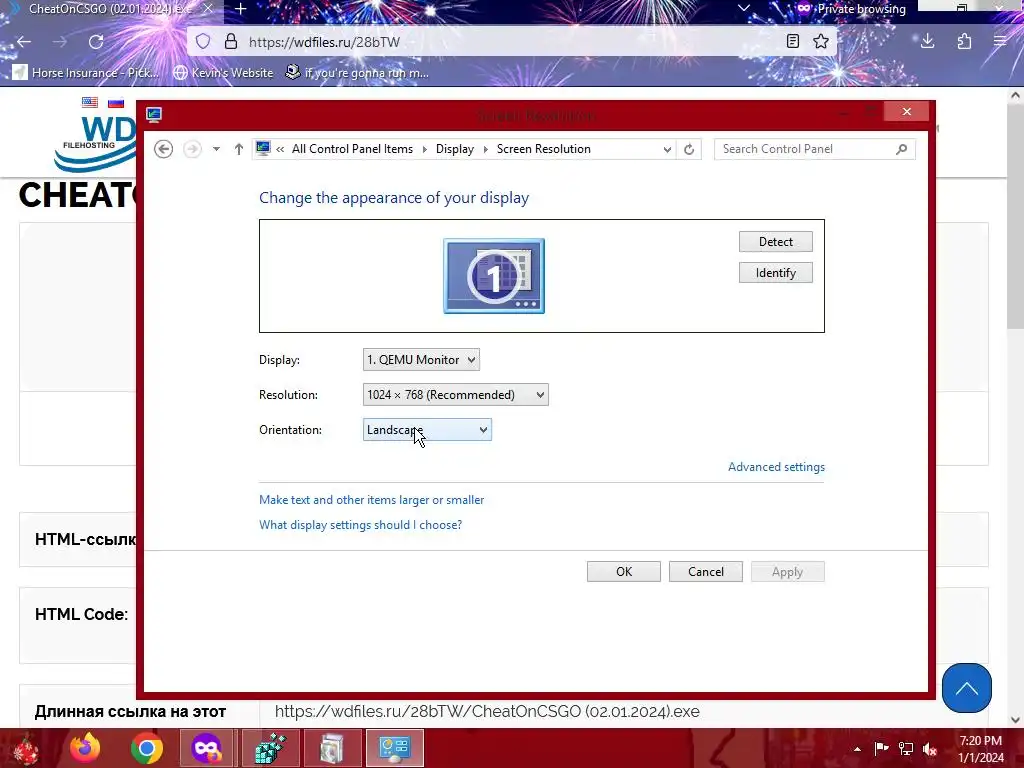Viewport: 1024px width, 768px height.
Task: Open Chrome from the taskbar
Action: point(147,748)
